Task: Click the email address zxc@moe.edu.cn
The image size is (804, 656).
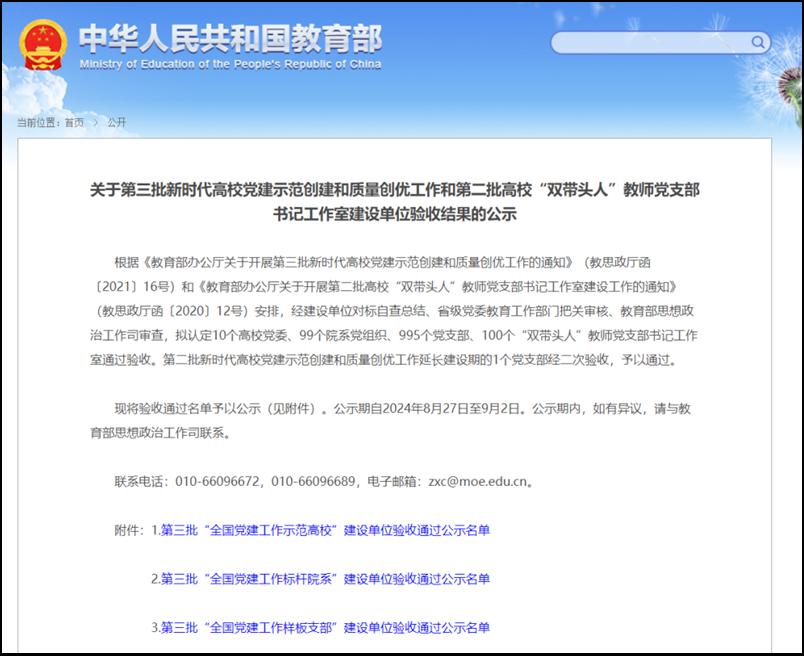Action: coord(477,481)
